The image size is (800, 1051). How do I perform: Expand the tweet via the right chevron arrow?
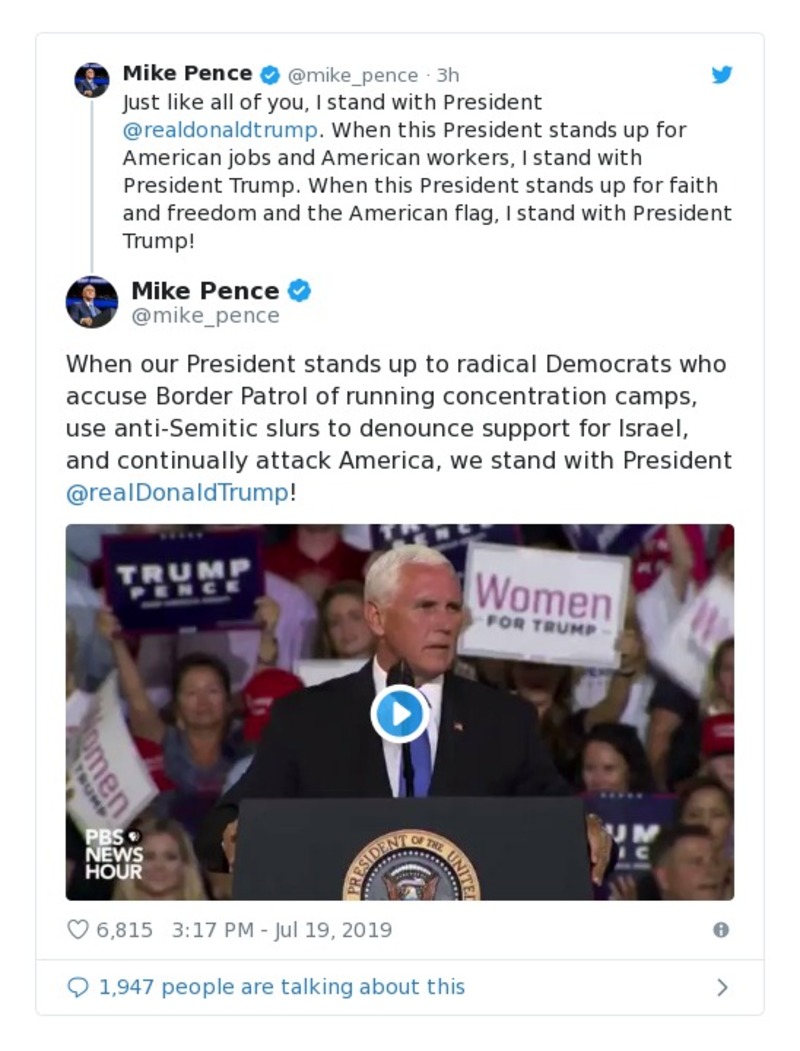coord(723,987)
